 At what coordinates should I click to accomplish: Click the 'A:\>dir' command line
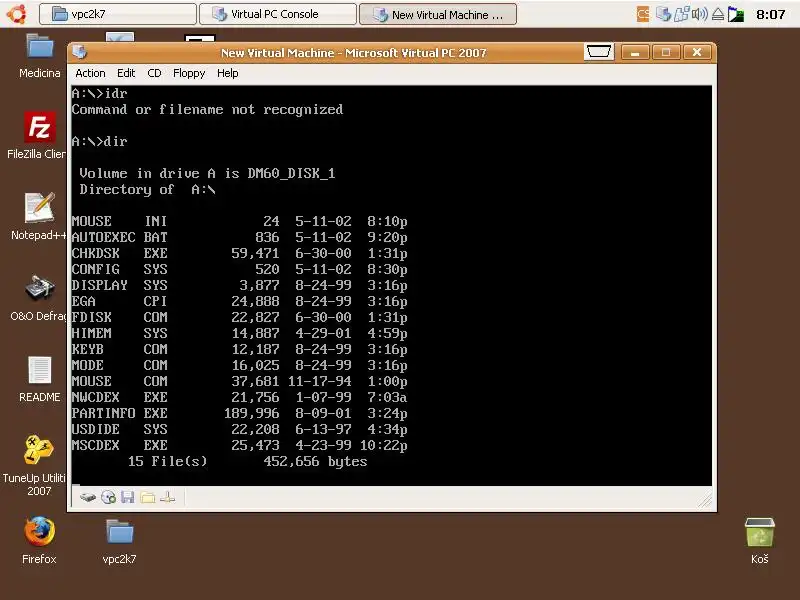click(x=99, y=141)
